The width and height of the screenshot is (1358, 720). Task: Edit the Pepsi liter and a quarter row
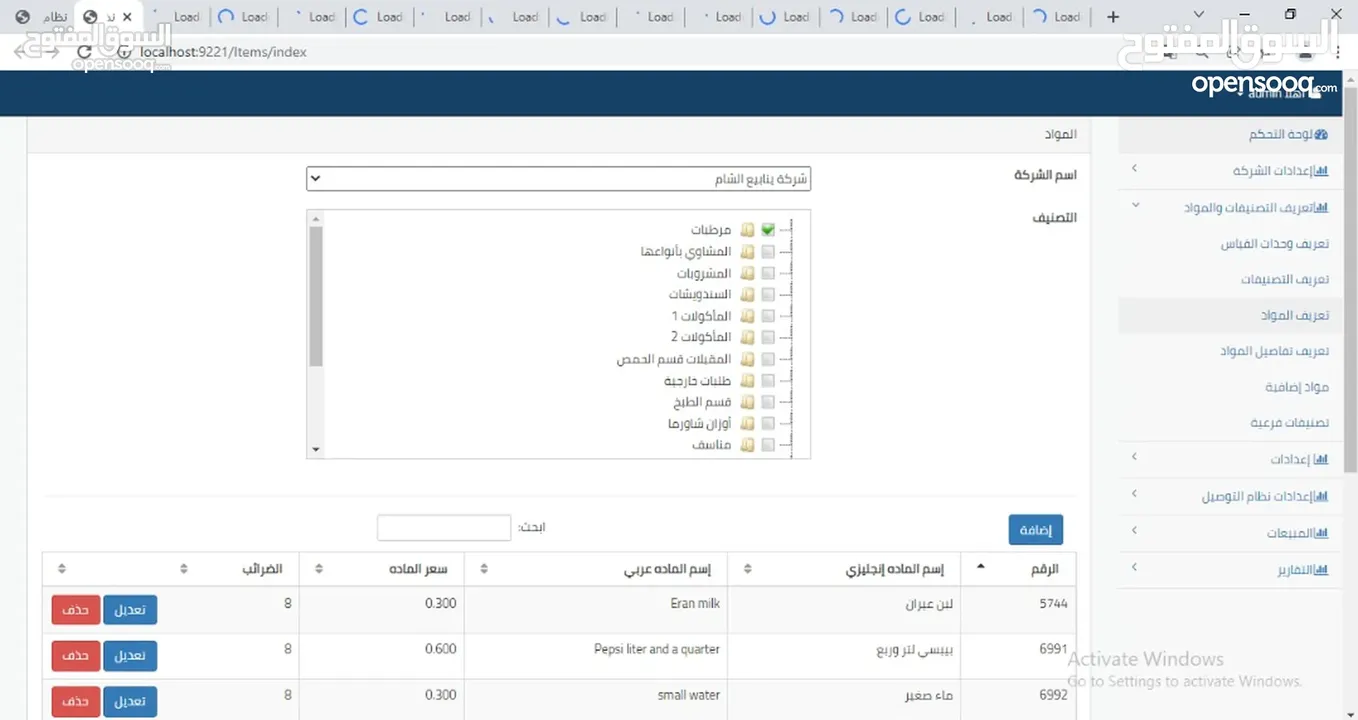point(130,656)
